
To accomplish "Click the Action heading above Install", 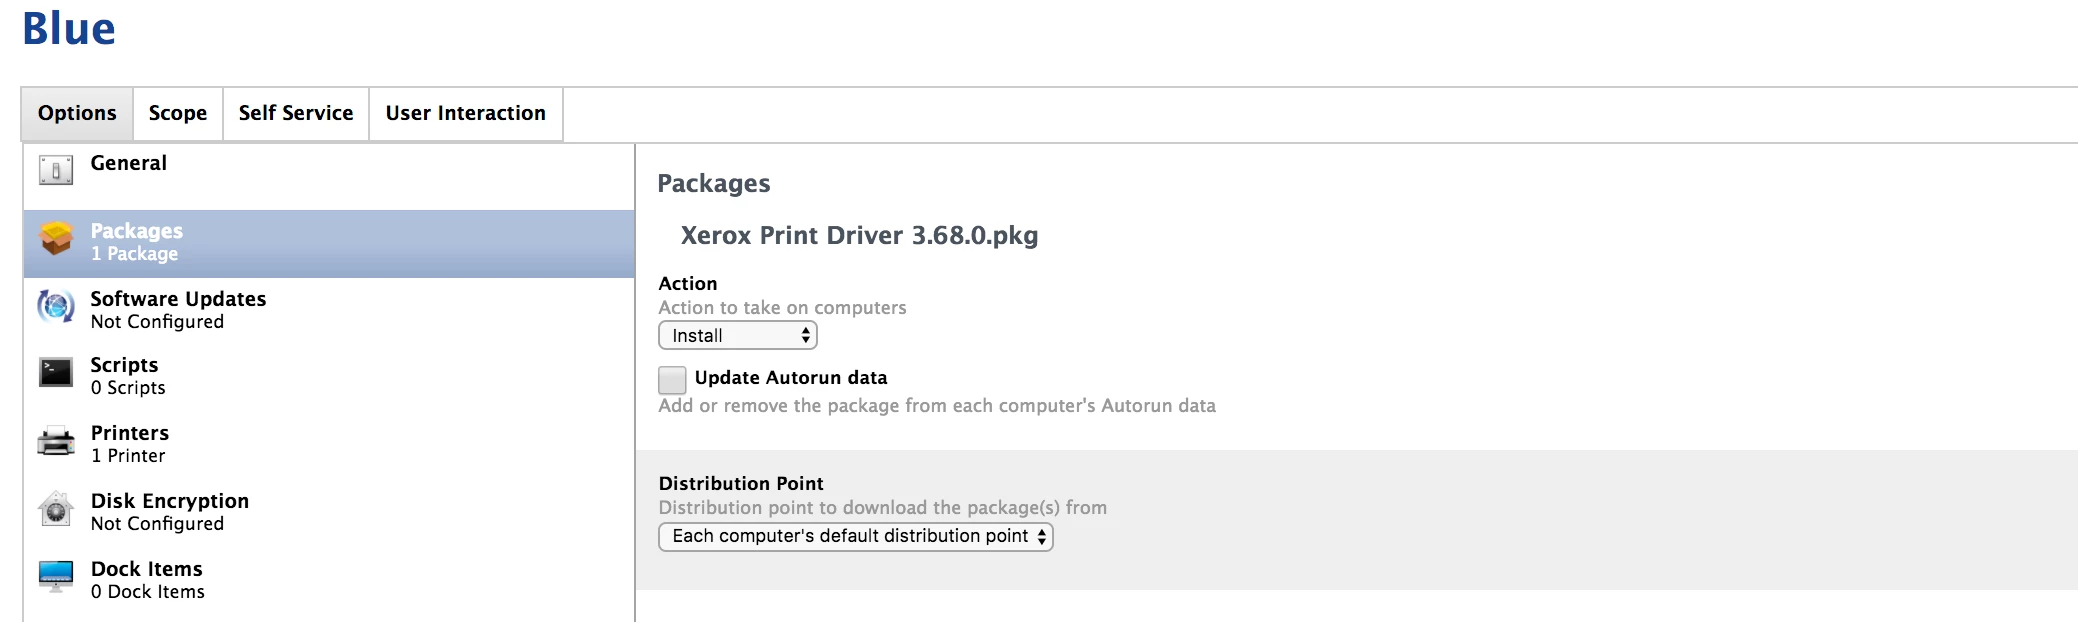I will click(688, 284).
